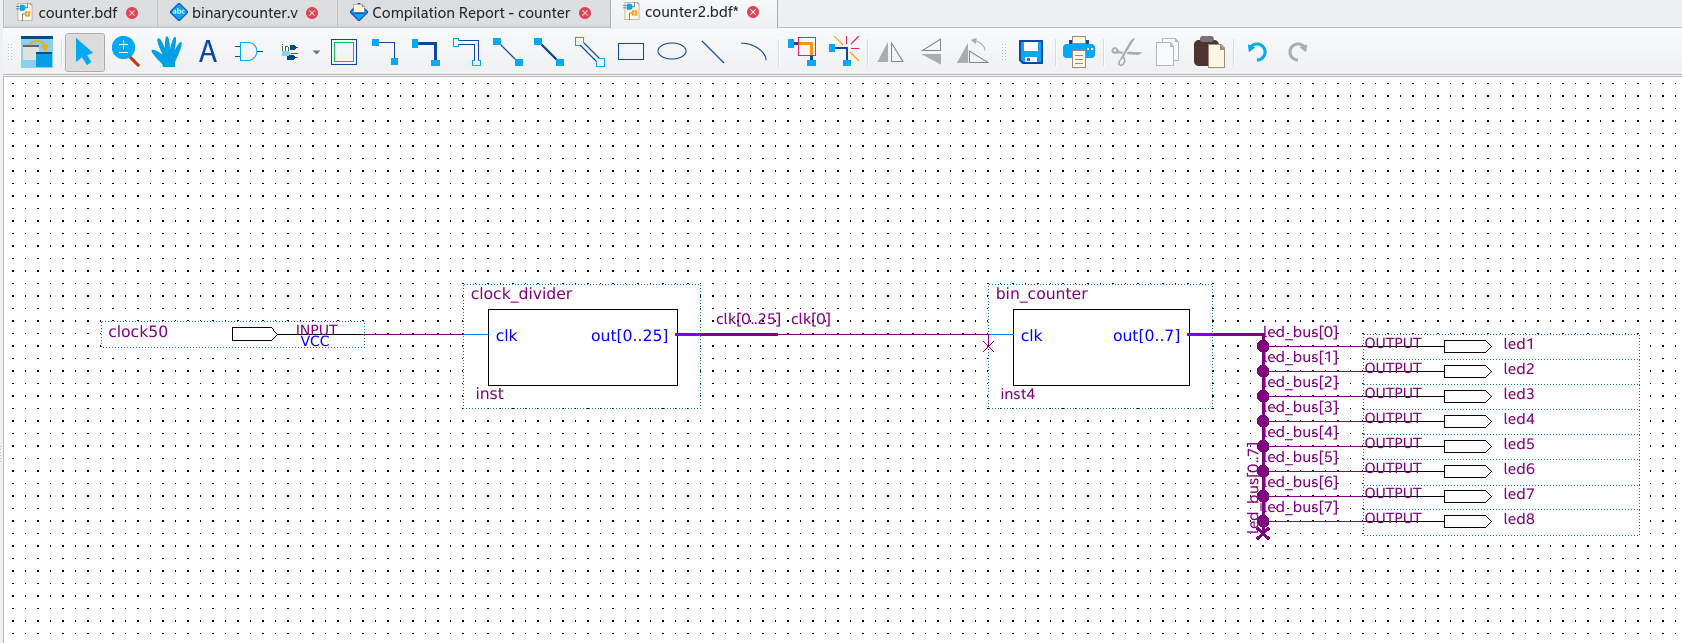Close the Compilation Report tab
Screen dimensions: 1682x643
[585, 13]
